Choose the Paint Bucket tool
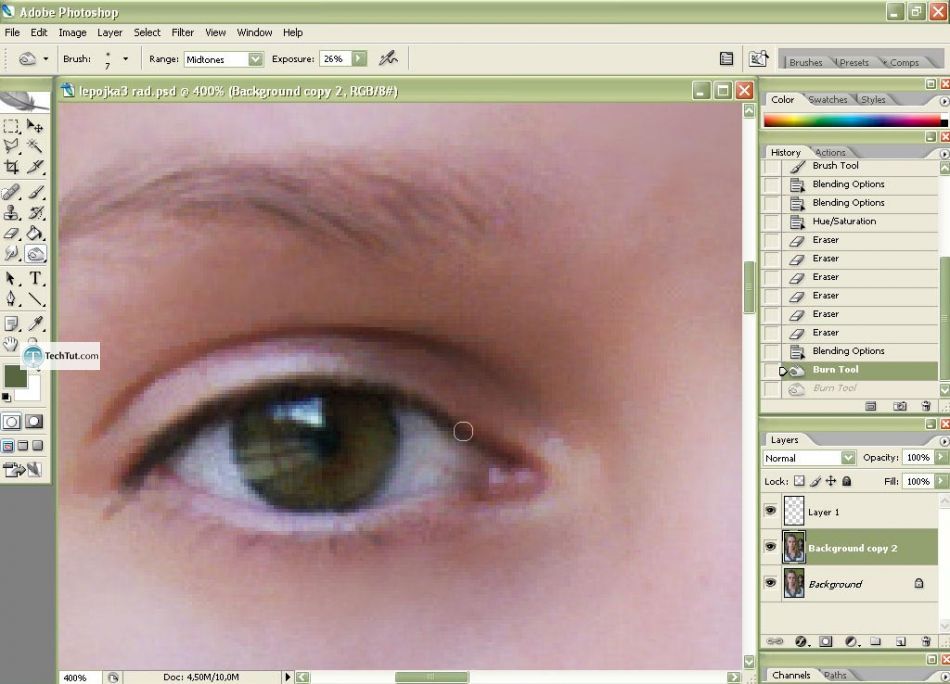Viewport: 950px width, 684px height. pyautogui.click(x=35, y=233)
